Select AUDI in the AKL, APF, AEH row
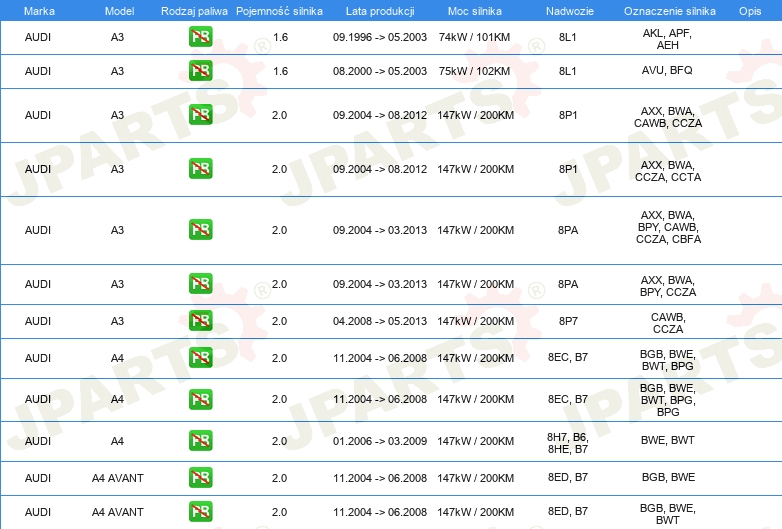 (x=38, y=37)
